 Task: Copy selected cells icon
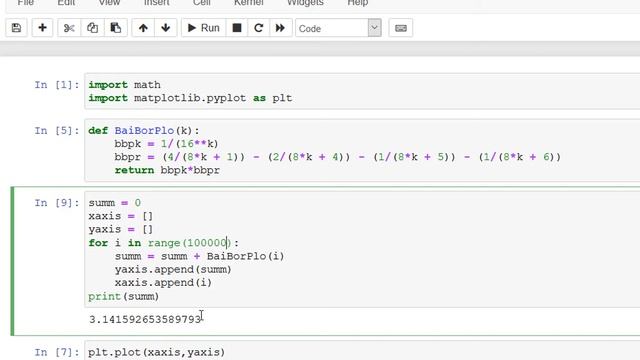click(x=92, y=28)
